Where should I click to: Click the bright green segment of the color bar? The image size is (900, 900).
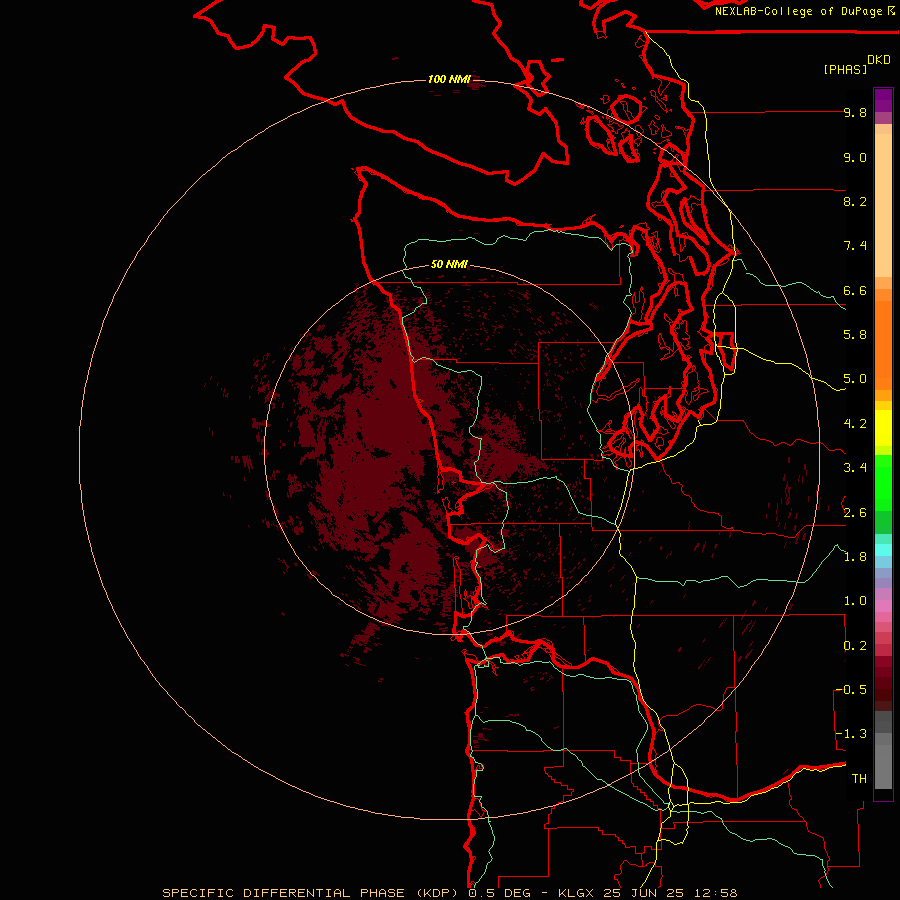(x=883, y=482)
